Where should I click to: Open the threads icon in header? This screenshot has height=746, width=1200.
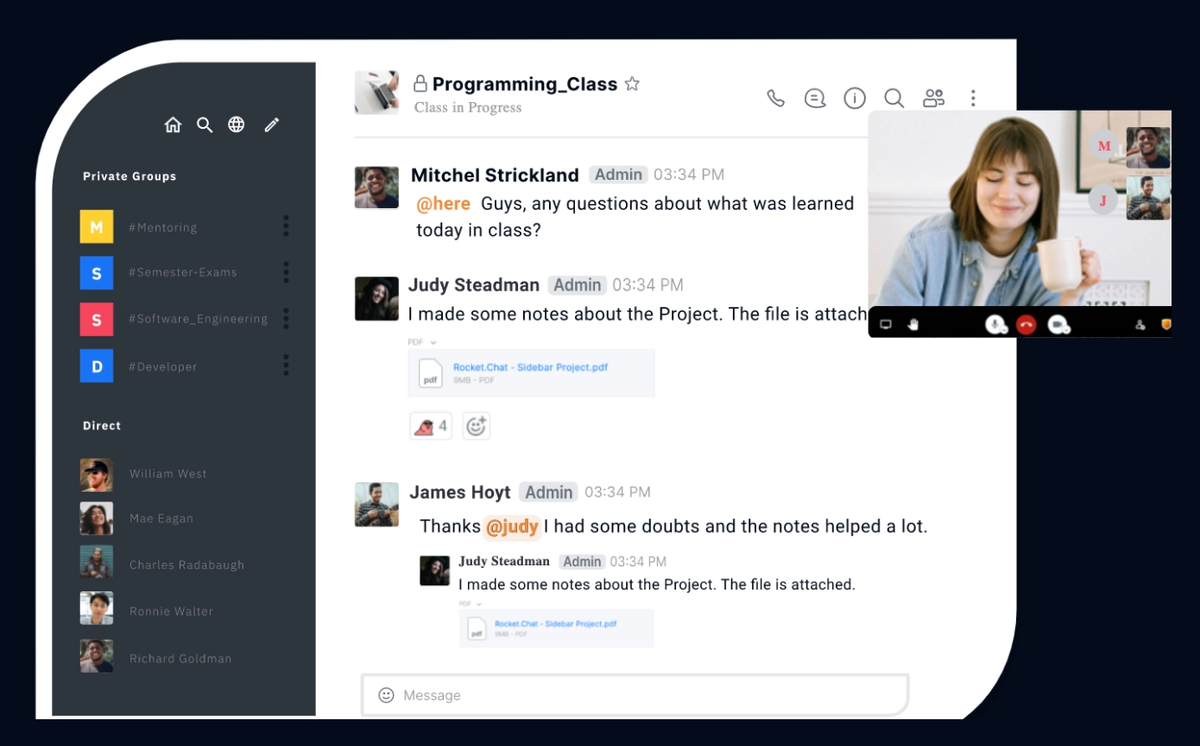click(x=815, y=98)
